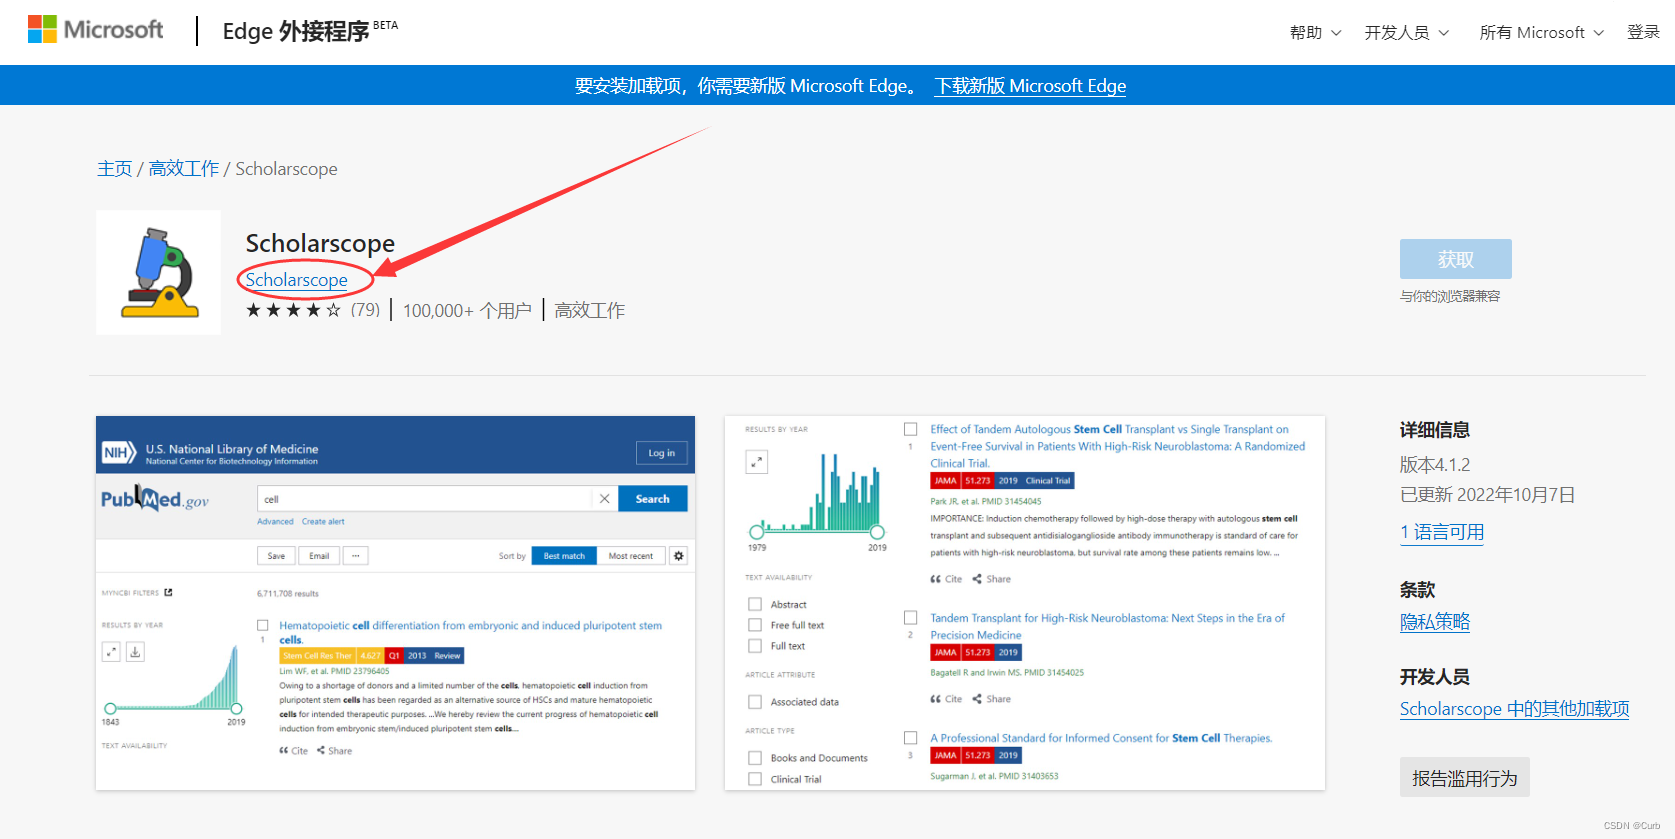Viewport: 1675px width, 839px height.
Task: Click Share under the Hematopoietic cell article
Action: click(x=335, y=751)
